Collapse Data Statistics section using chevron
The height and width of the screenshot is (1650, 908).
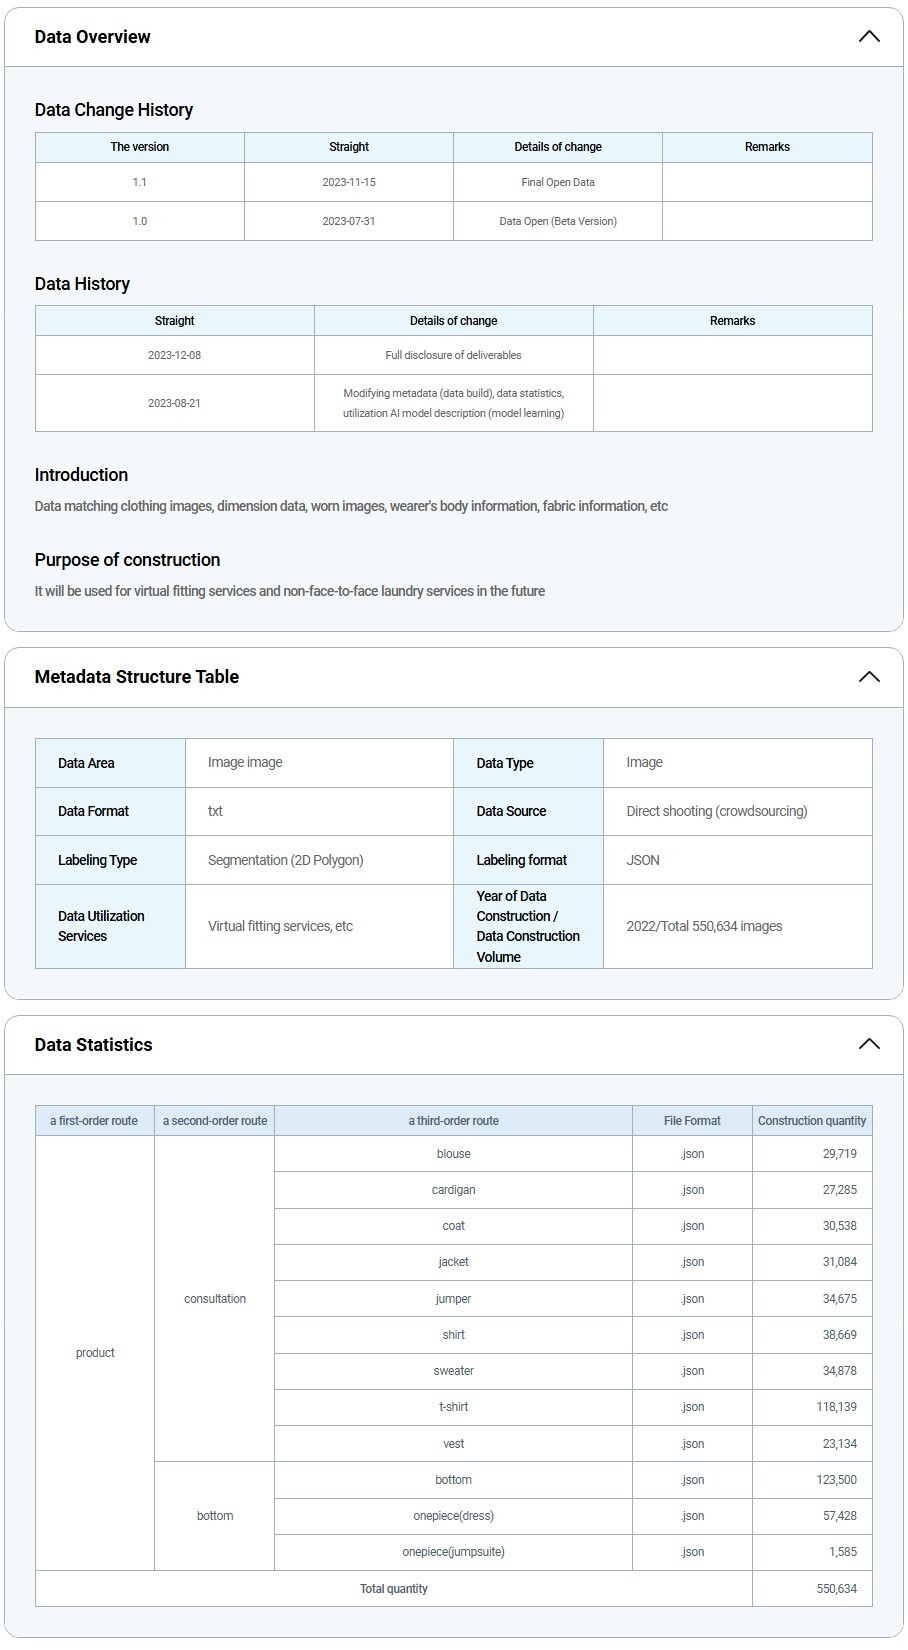[868, 1044]
